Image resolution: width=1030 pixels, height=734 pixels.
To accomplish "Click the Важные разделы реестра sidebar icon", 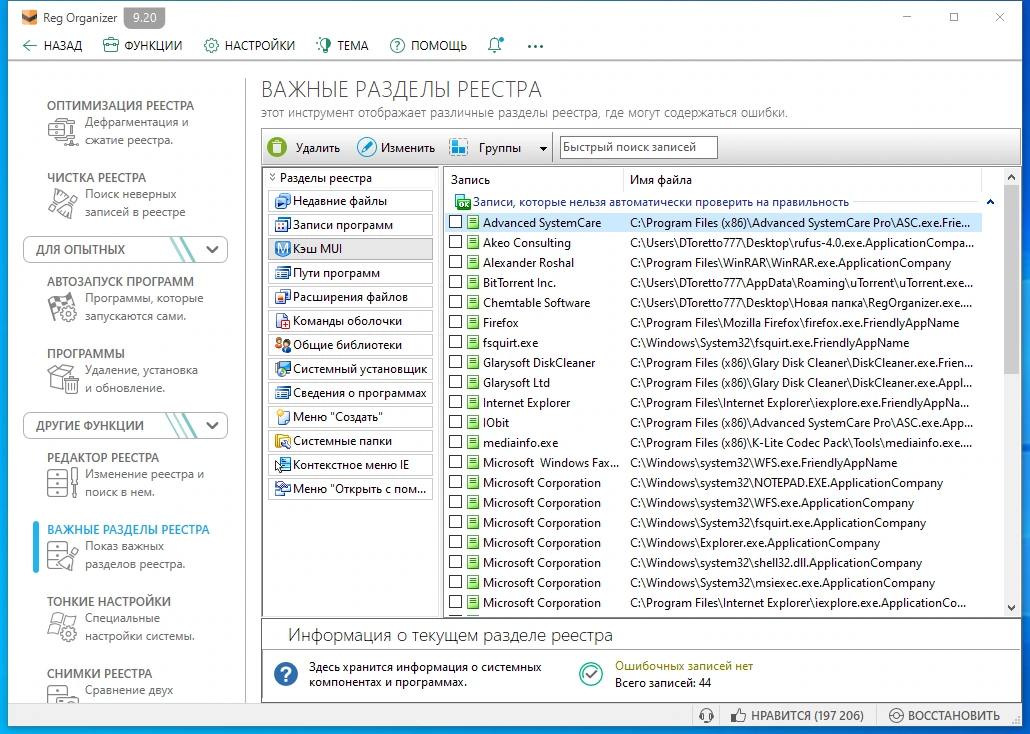I will [x=62, y=555].
